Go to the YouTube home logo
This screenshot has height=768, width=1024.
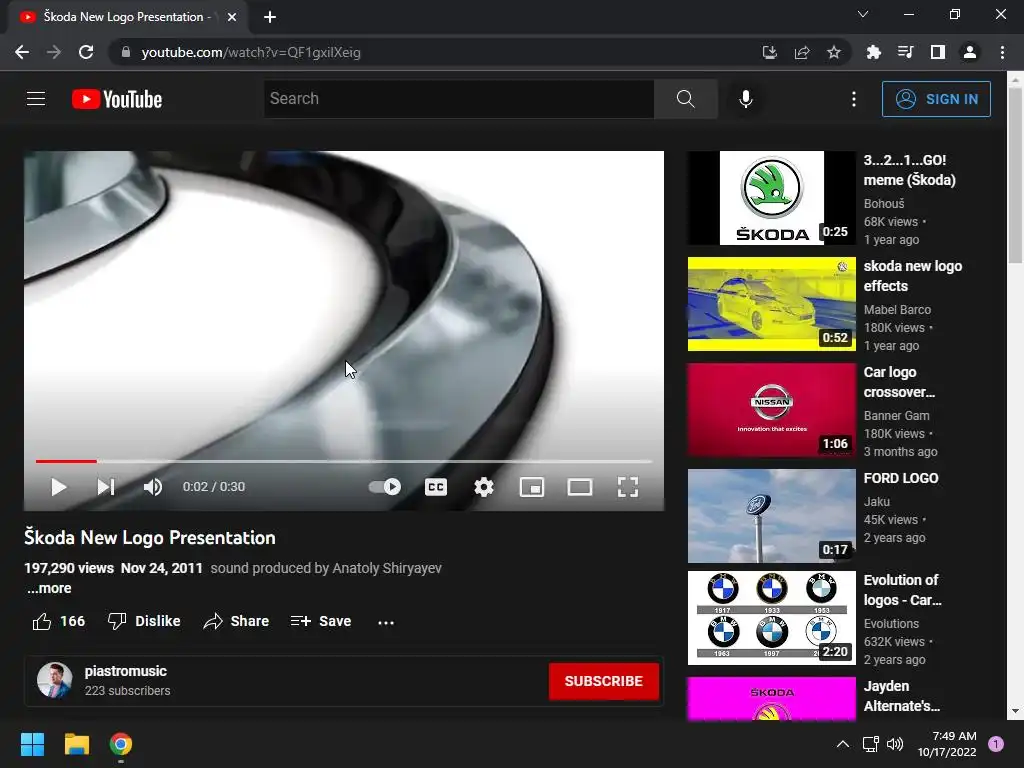[117, 99]
